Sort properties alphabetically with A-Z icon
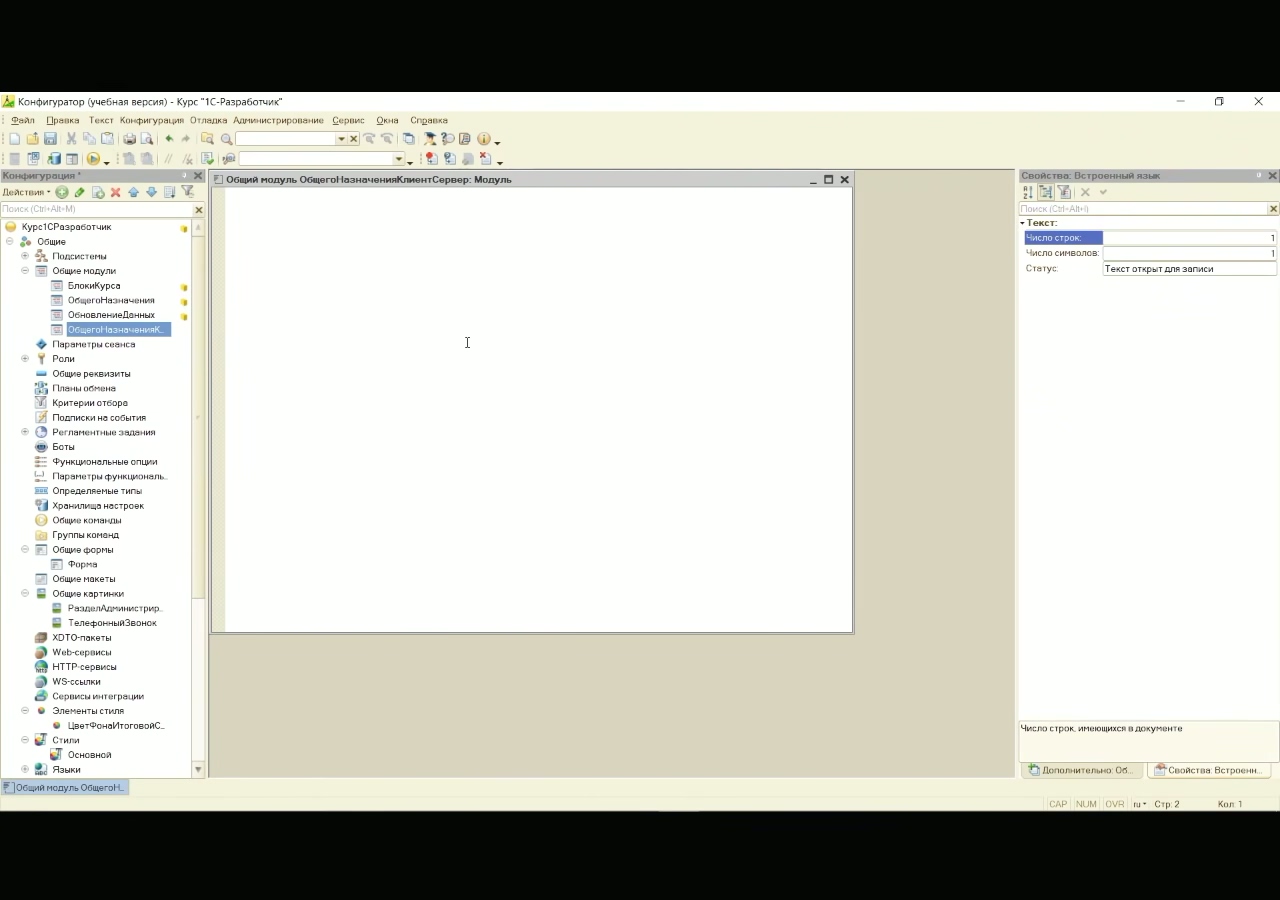1280x900 pixels. coord(1027,192)
